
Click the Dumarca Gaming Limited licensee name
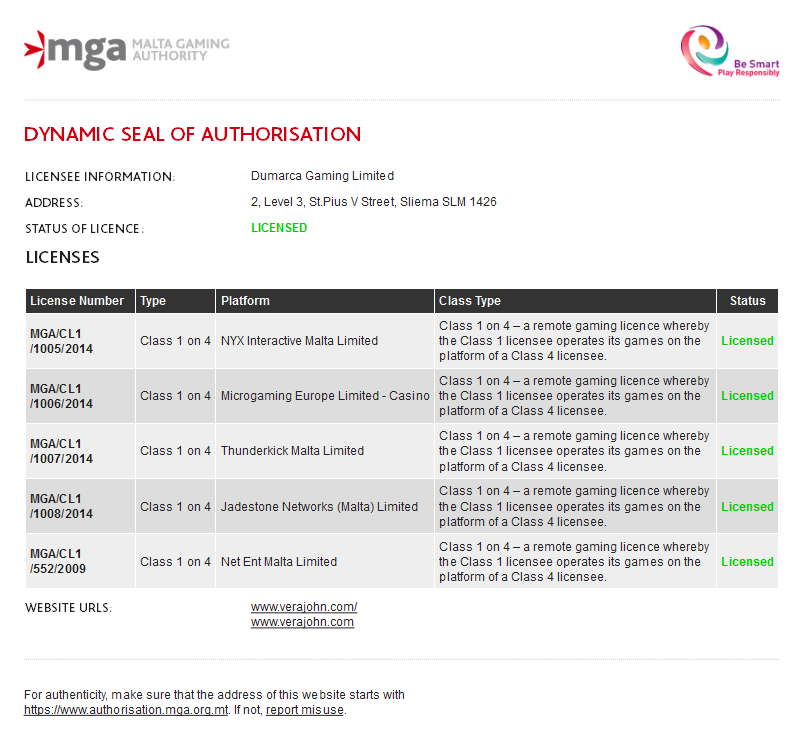pos(322,176)
